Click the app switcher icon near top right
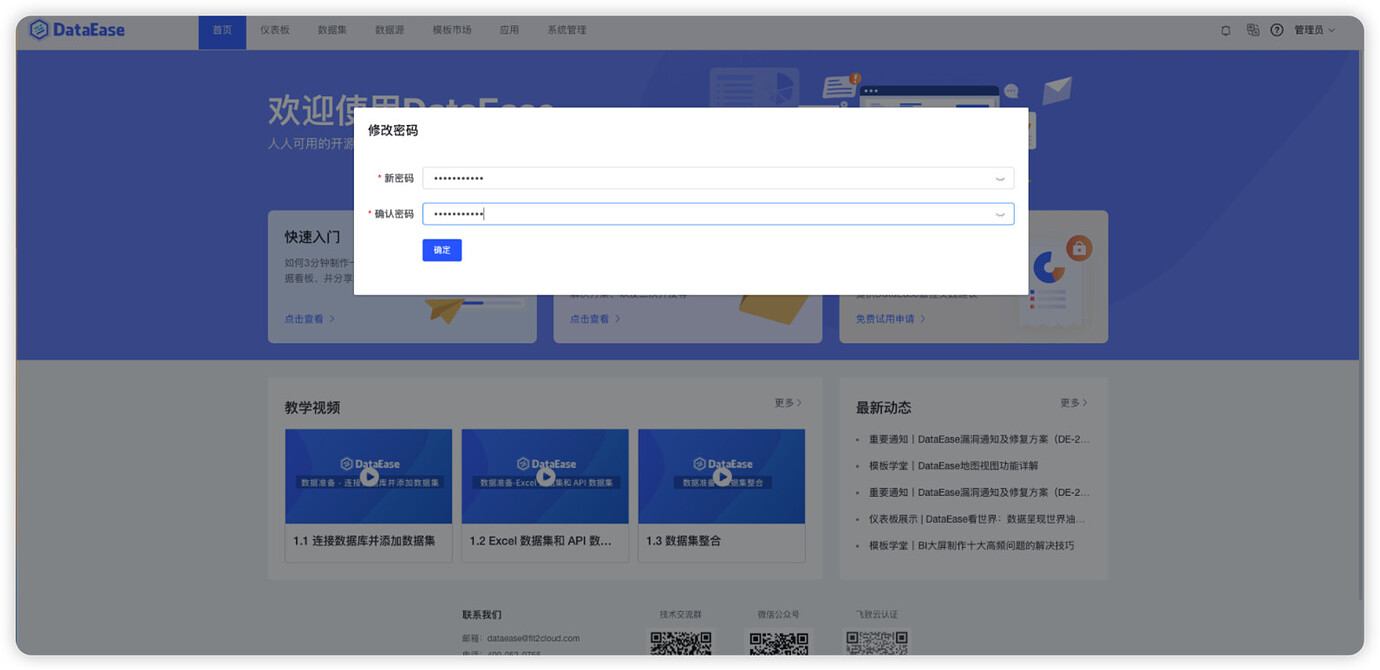The width and height of the screenshot is (1380, 670). 1253,30
